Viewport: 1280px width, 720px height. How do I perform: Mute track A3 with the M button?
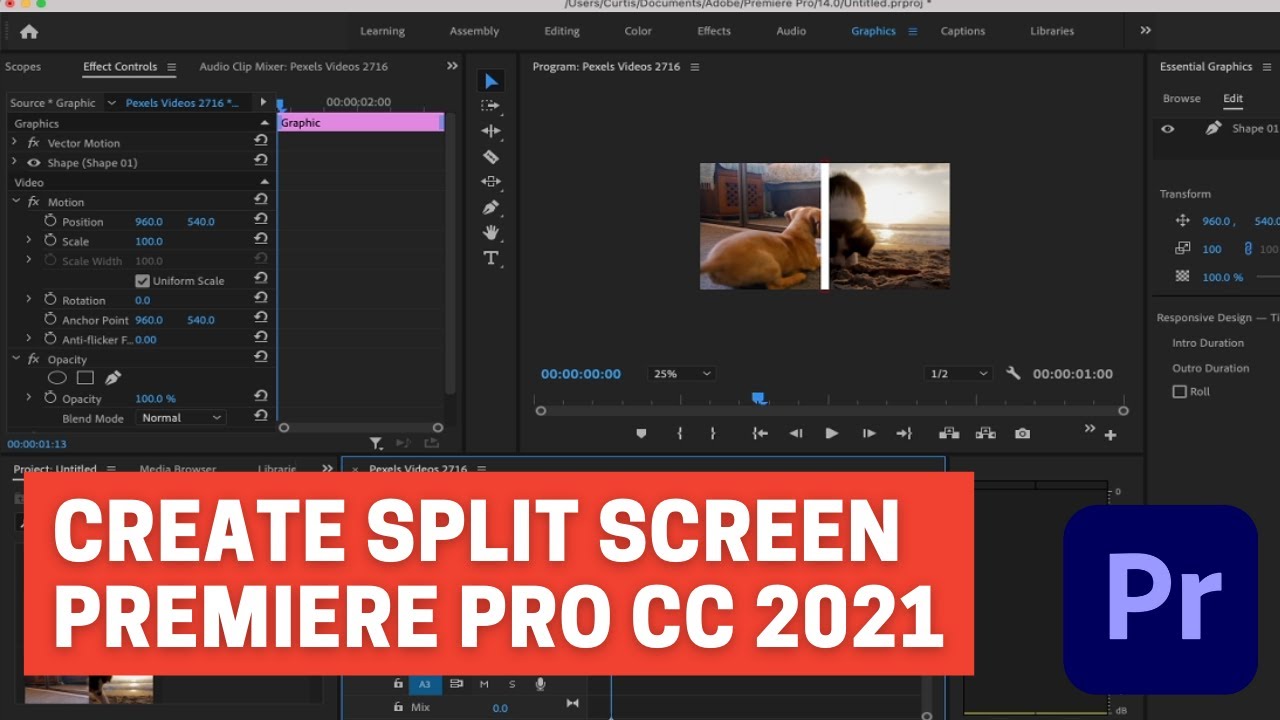(485, 684)
